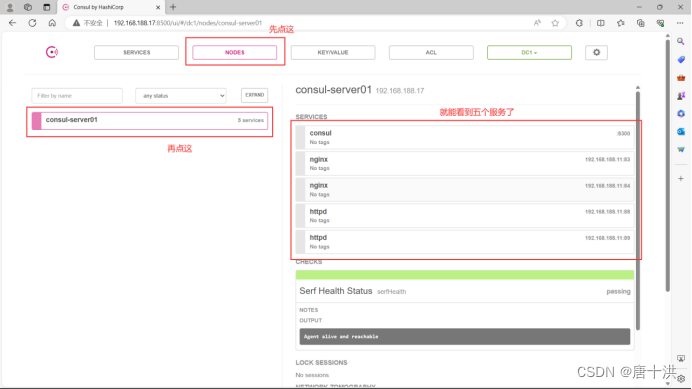
Task: Add a sidebar app with plus icon
Action: [681, 179]
